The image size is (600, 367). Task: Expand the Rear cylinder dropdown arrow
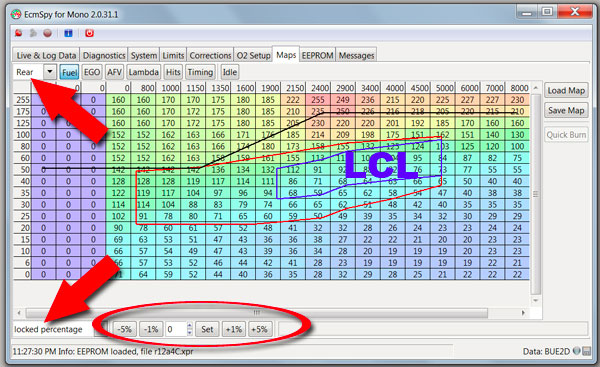tap(50, 72)
